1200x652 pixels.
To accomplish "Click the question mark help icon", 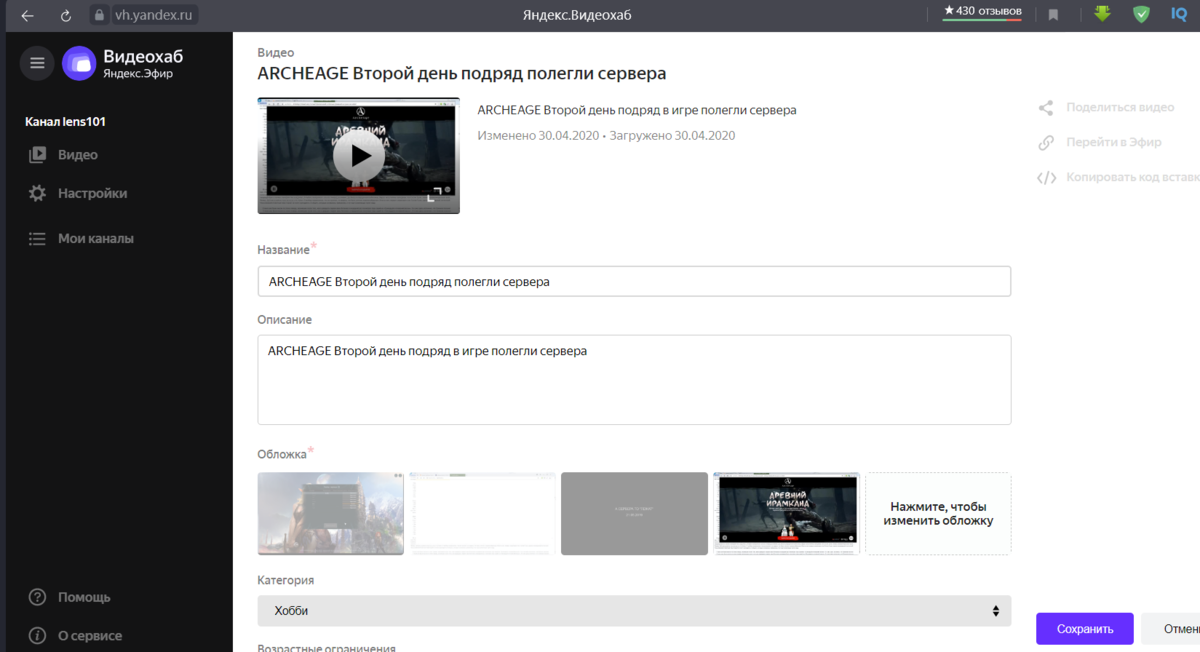I will coord(37,597).
